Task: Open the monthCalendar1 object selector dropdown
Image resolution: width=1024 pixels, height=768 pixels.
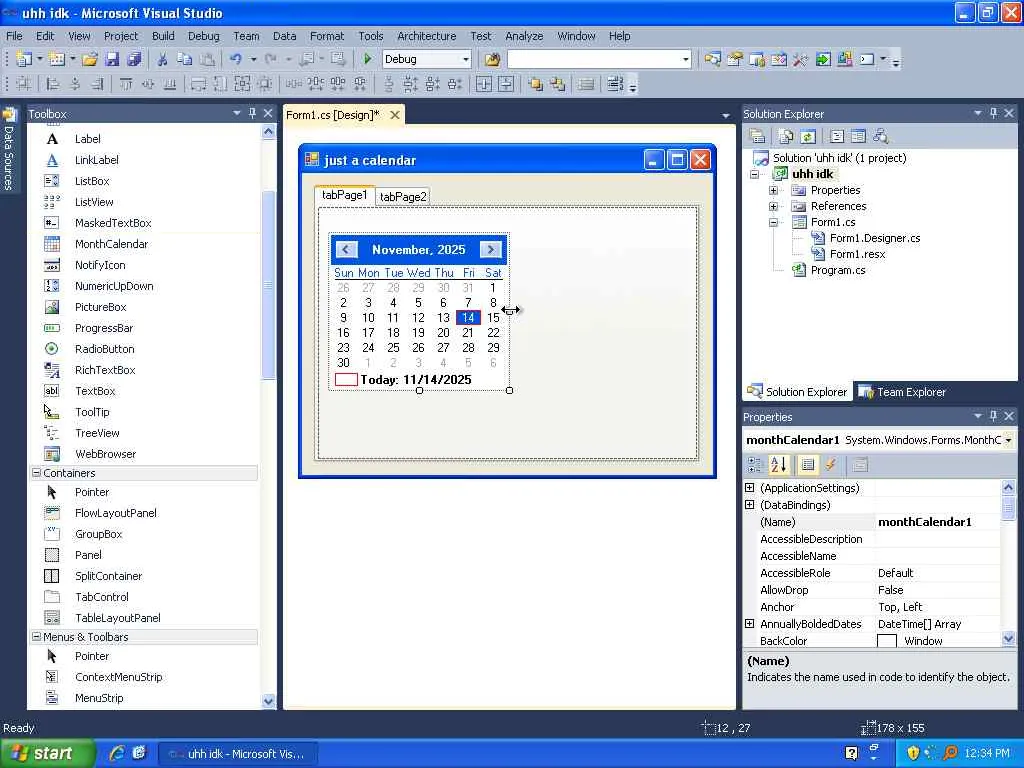Action: 1008,440
